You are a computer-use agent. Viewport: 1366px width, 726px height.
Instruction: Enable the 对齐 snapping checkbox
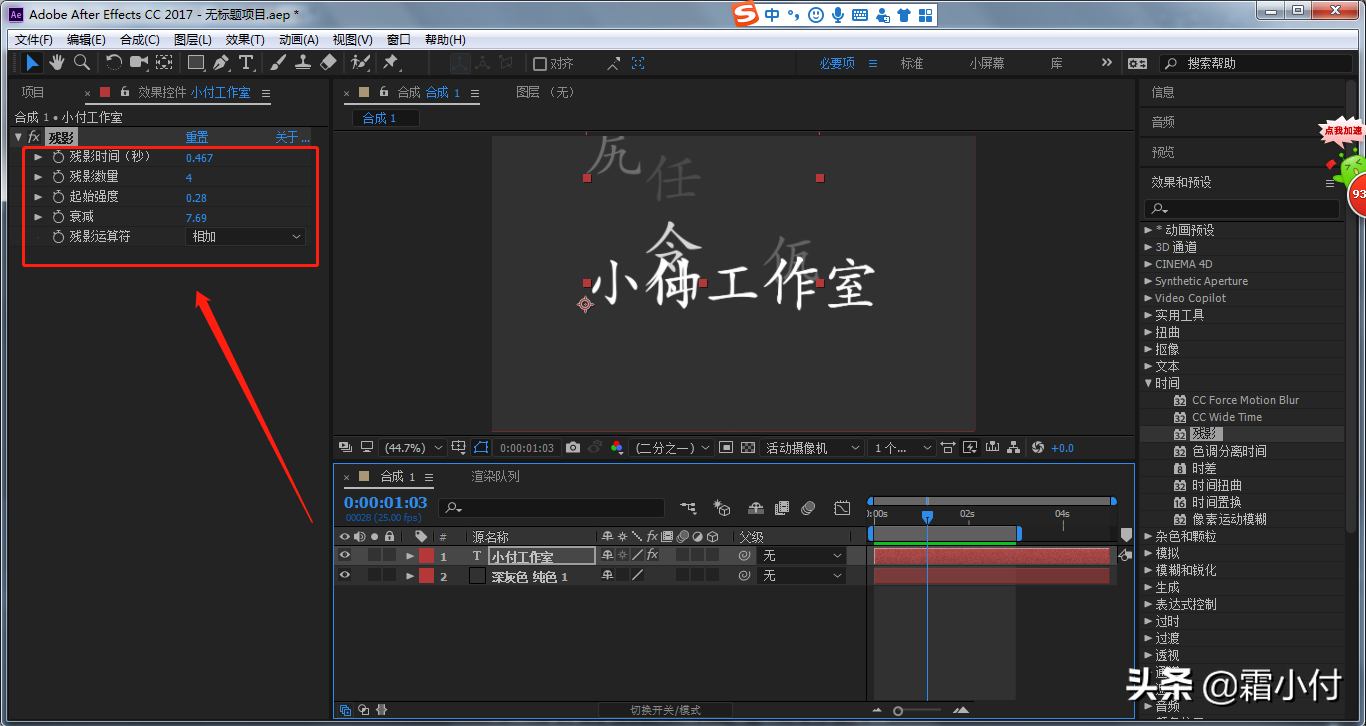coord(540,64)
